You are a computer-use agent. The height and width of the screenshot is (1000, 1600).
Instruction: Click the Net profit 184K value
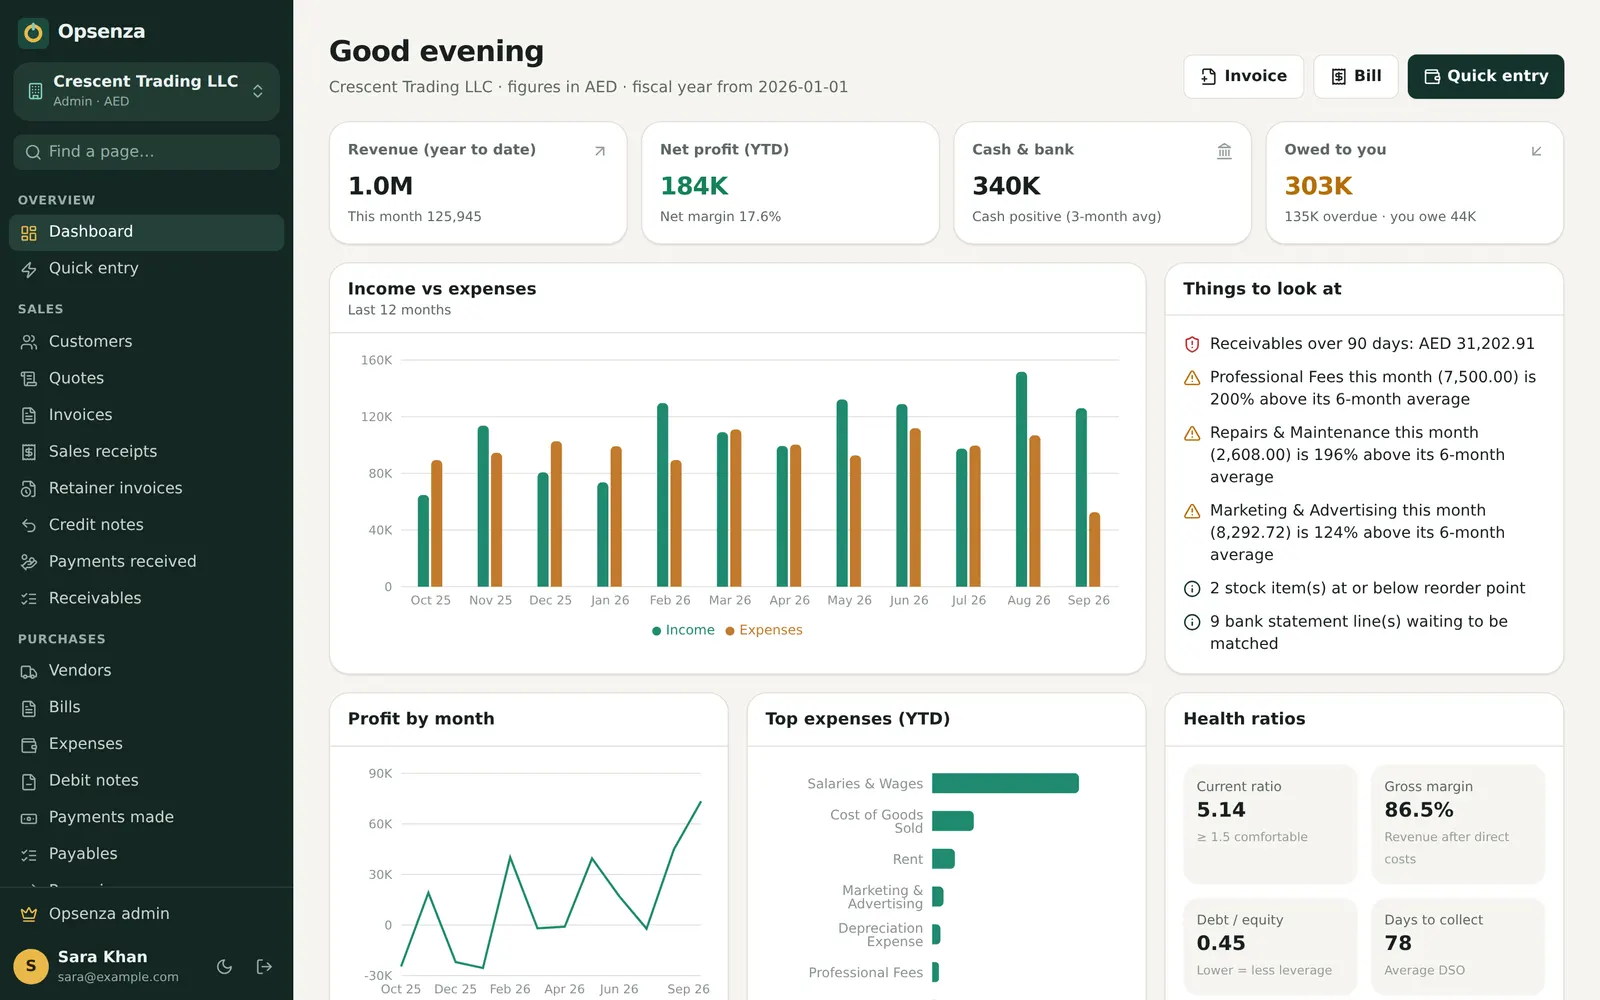(694, 186)
